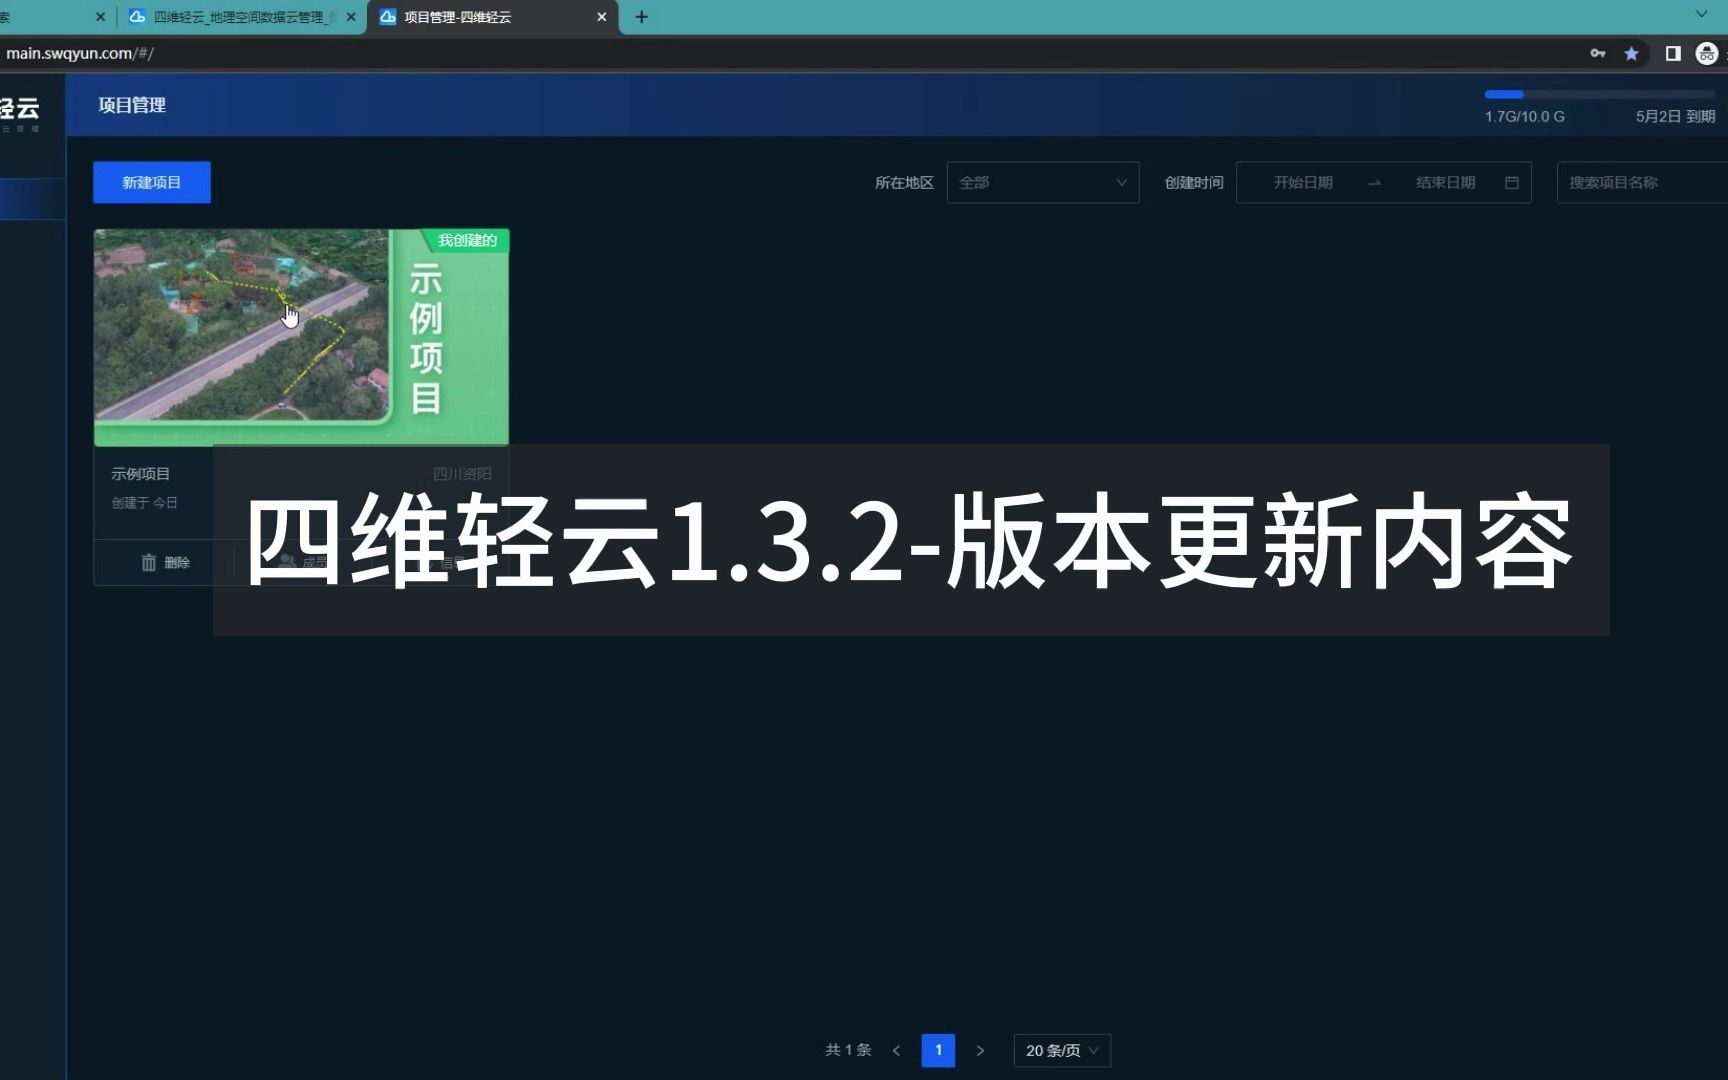The image size is (1728, 1080).
Task: Open the 20 条/页 page size dropdown
Action: click(x=1062, y=1050)
